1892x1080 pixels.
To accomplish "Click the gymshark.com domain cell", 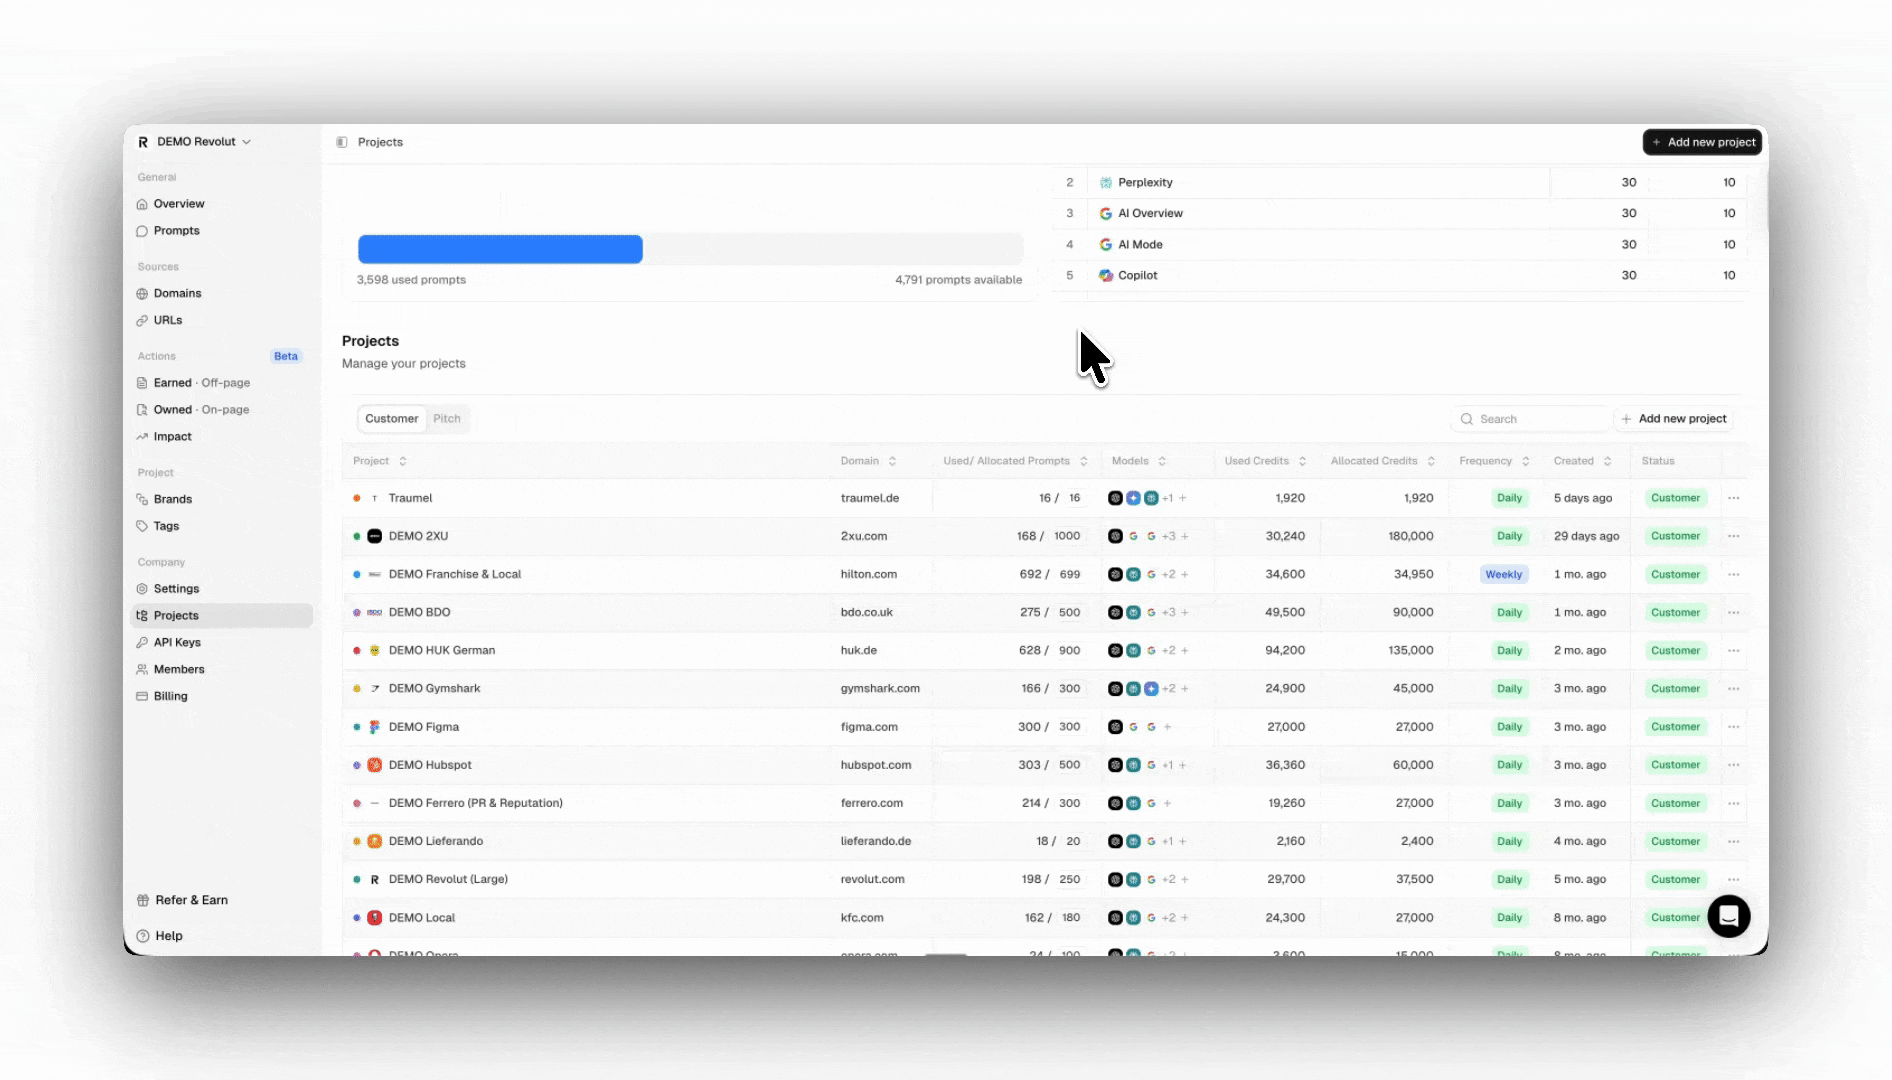I will (x=880, y=688).
